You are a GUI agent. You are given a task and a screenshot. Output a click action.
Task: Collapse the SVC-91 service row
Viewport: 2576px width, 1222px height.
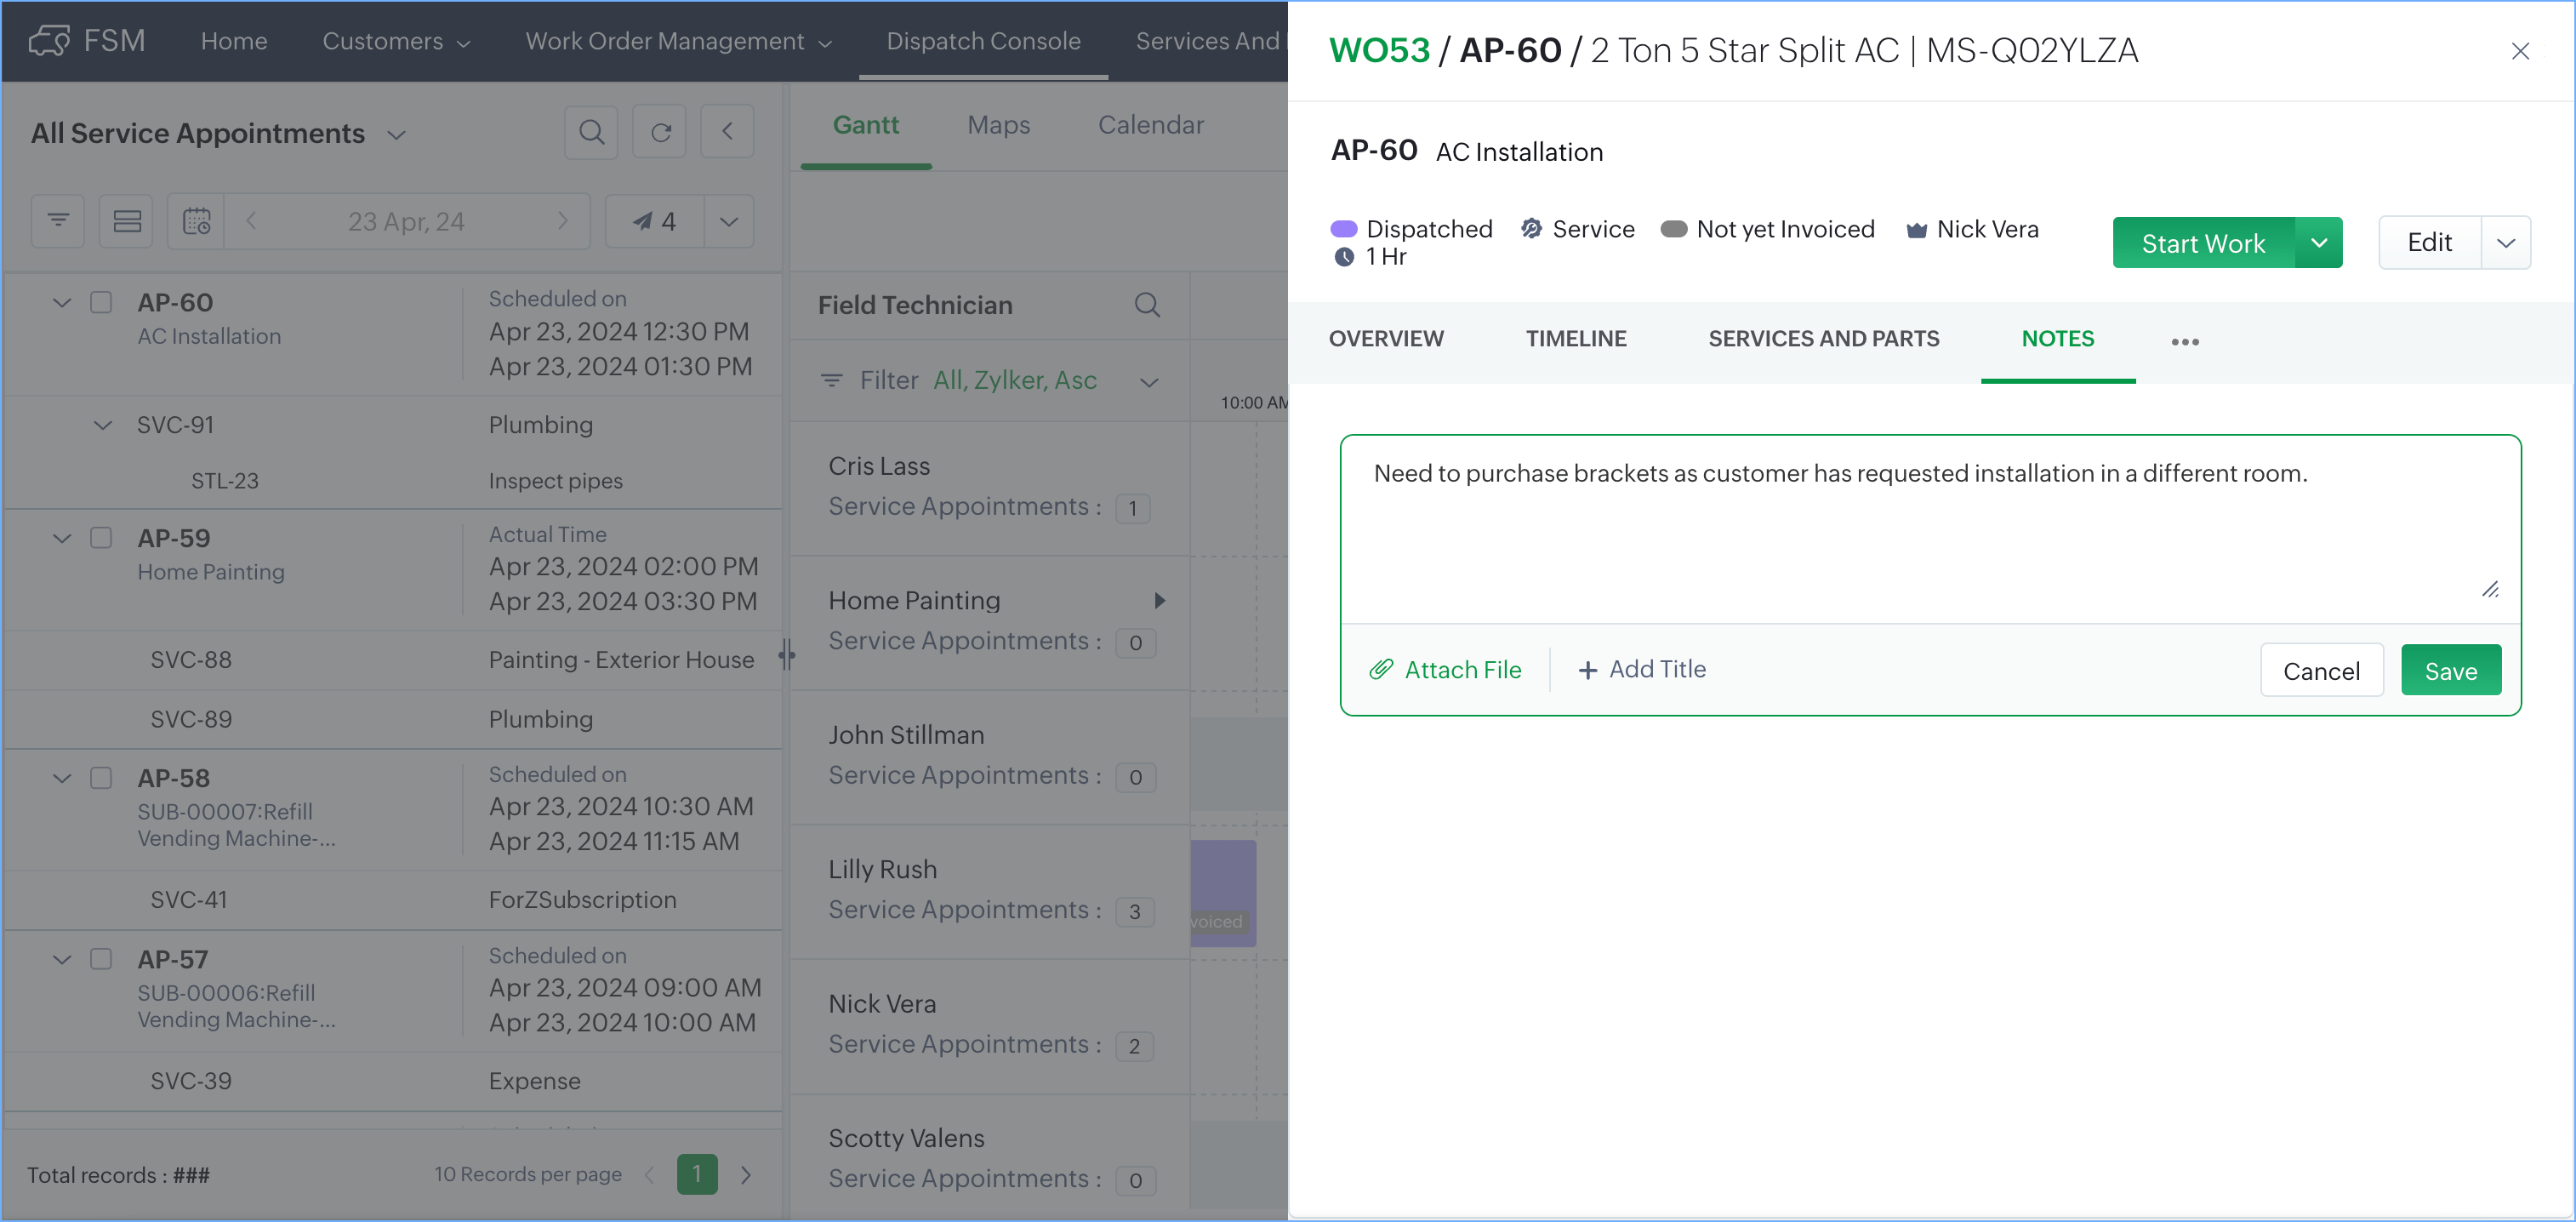coord(103,425)
